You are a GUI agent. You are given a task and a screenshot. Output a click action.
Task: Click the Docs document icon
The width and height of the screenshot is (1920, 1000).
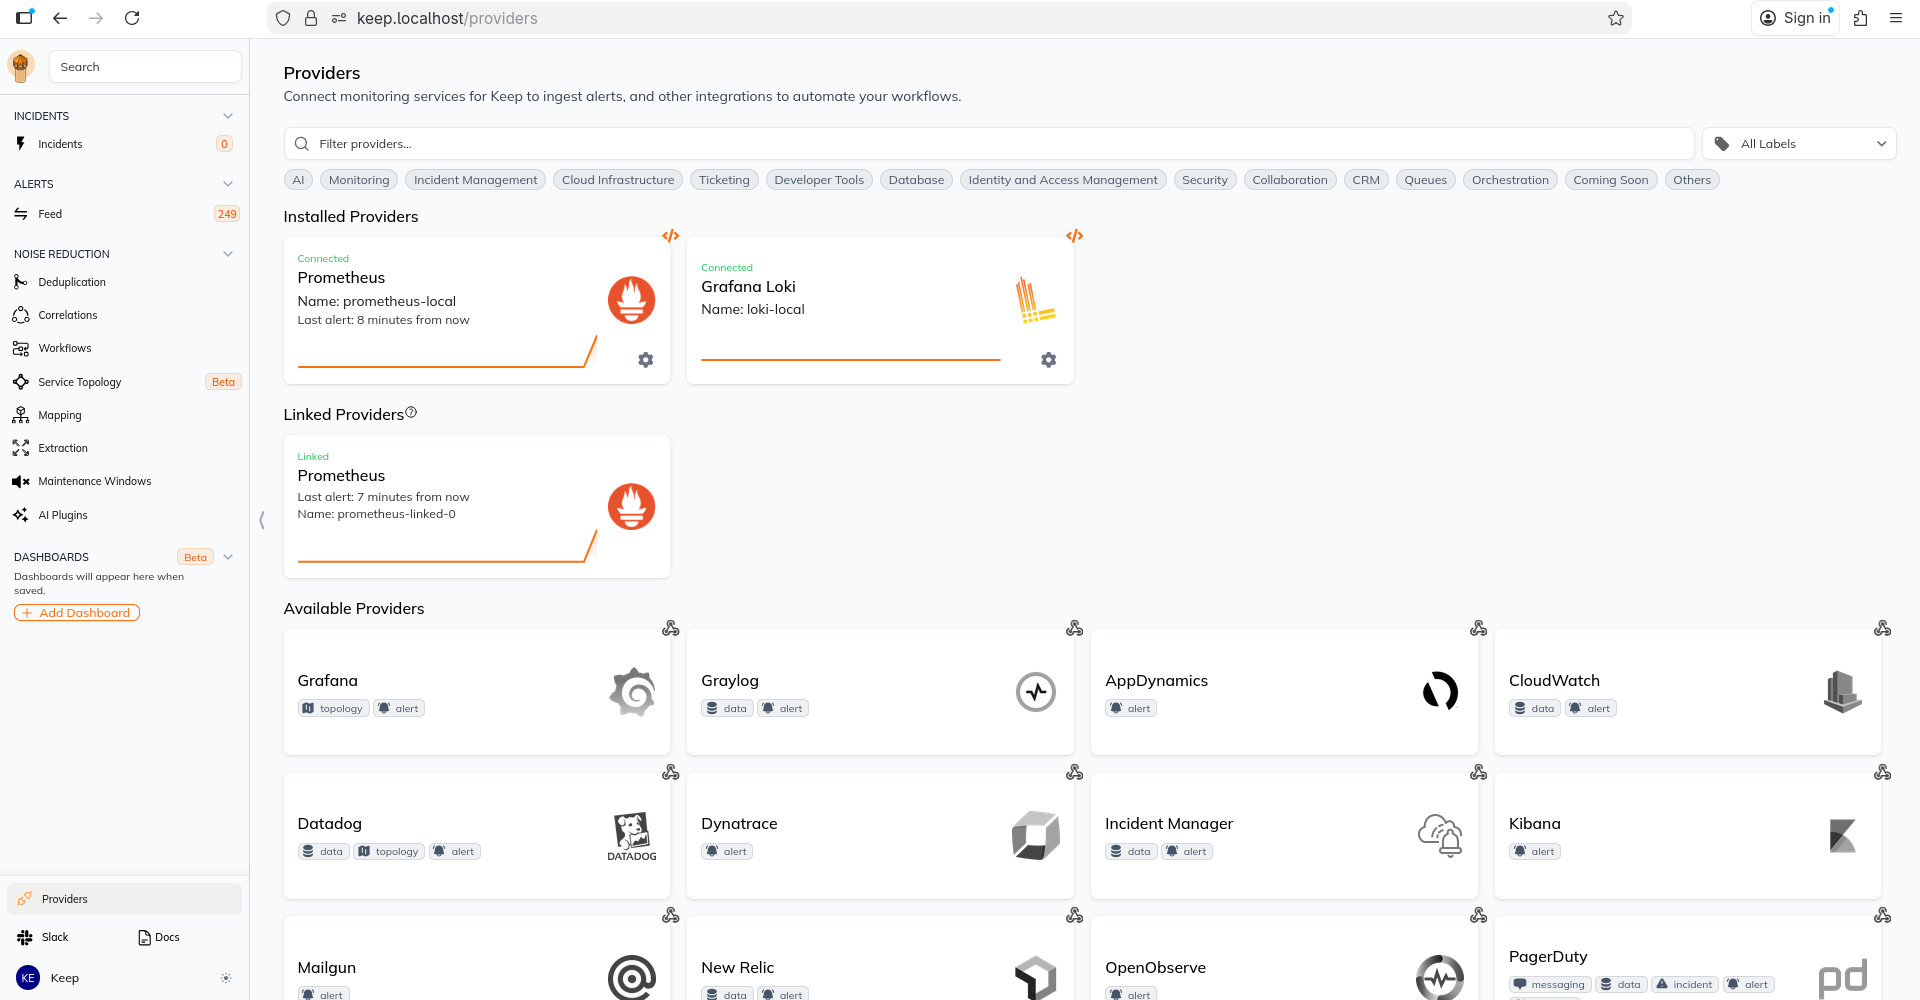click(x=144, y=937)
